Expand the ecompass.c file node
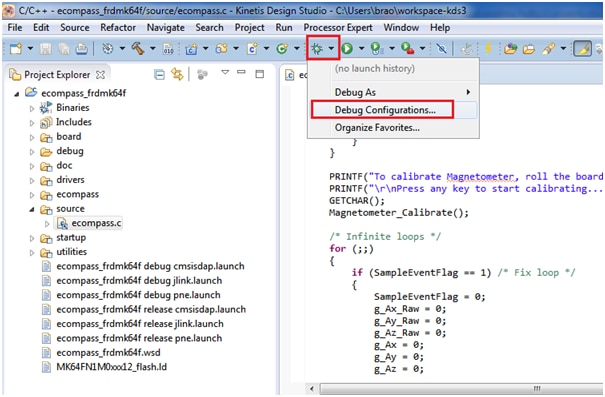 pos(47,224)
